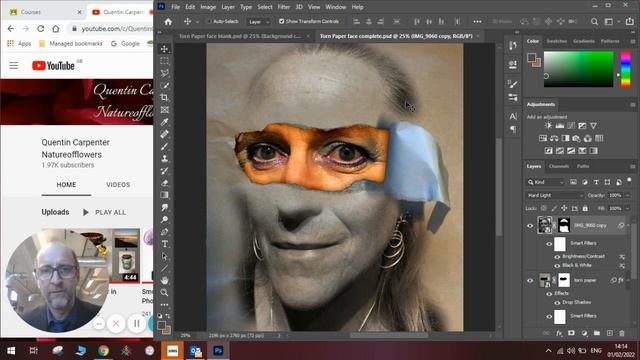Image resolution: width=640 pixels, height=360 pixels.
Task: Open the Select menu
Action: click(264, 7)
